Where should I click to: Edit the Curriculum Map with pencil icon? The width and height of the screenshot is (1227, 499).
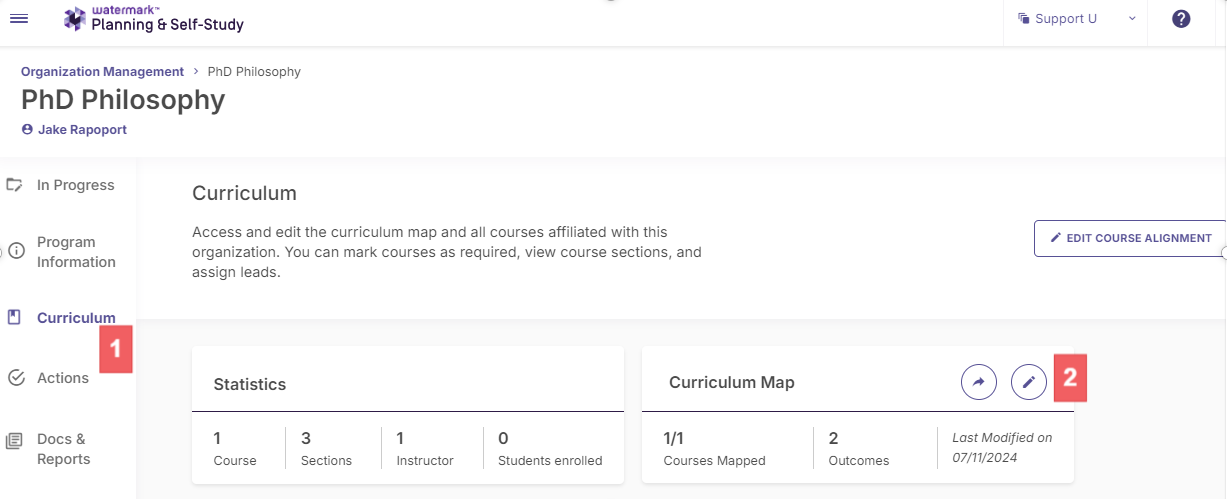pos(1029,381)
